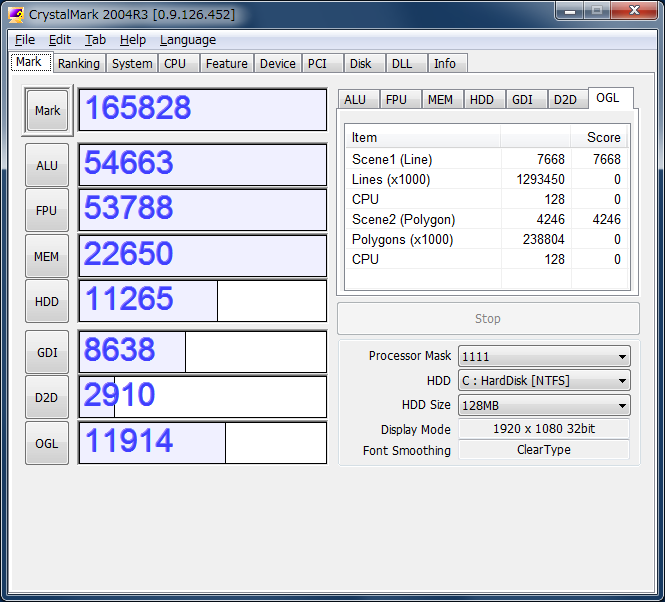Switch to the Ranking tab

[x=78, y=63]
